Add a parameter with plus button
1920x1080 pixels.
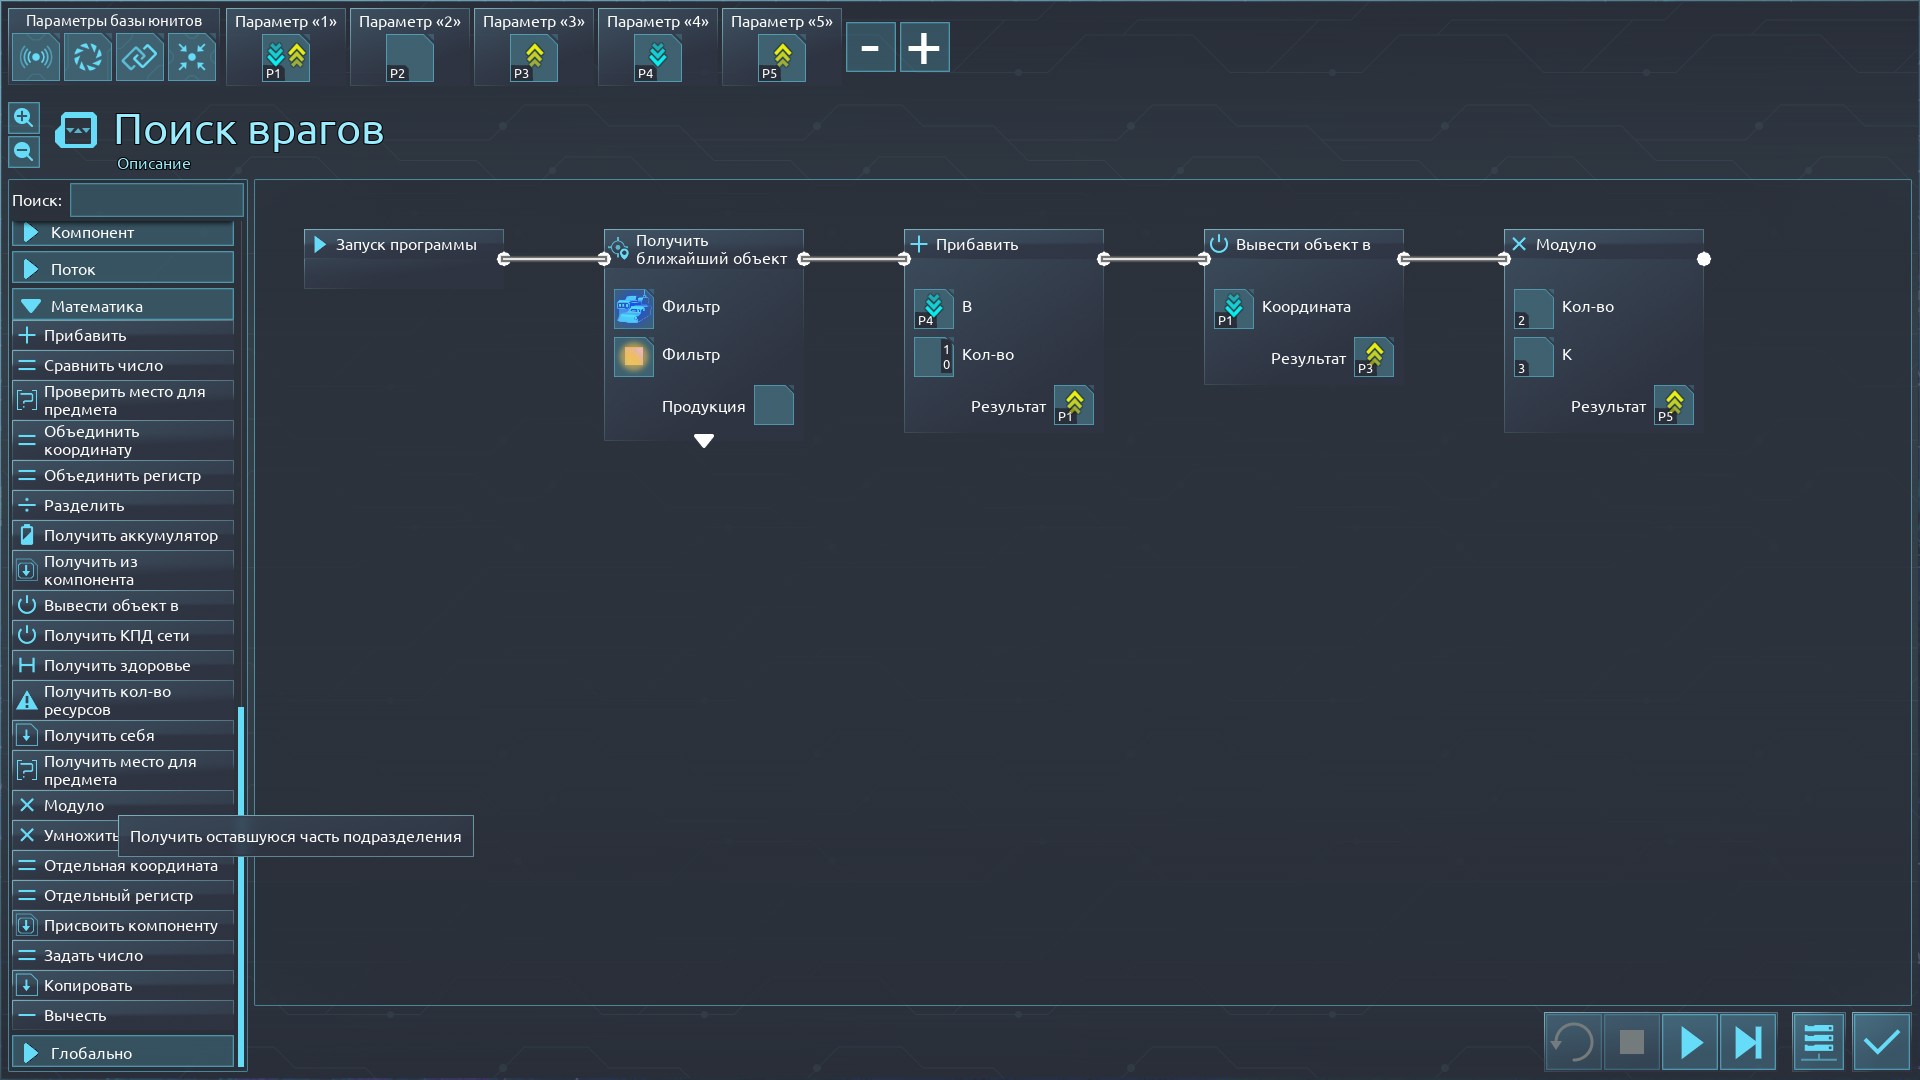point(924,48)
